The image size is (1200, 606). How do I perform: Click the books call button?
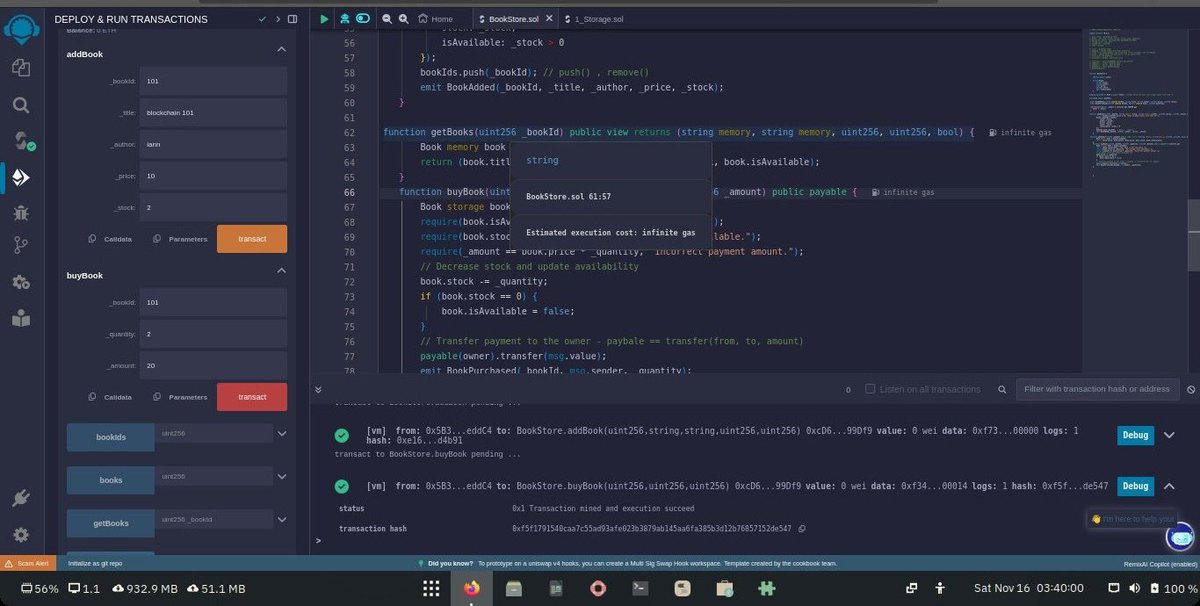click(110, 480)
